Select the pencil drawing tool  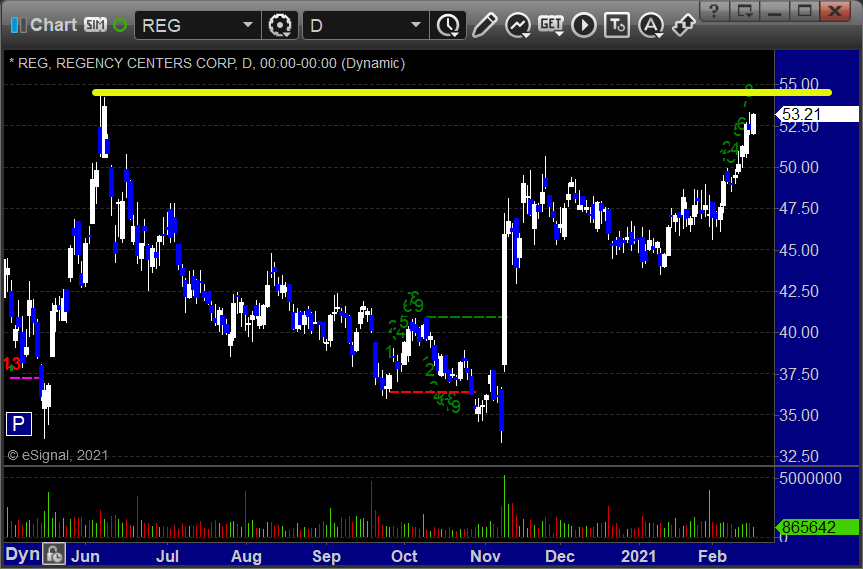pyautogui.click(x=484, y=25)
